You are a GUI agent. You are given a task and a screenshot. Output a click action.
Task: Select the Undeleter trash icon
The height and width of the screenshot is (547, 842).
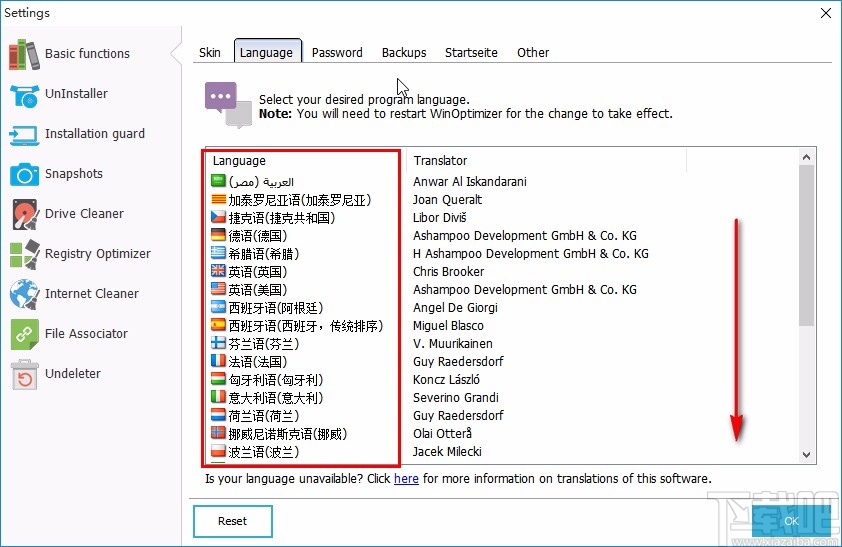24,374
